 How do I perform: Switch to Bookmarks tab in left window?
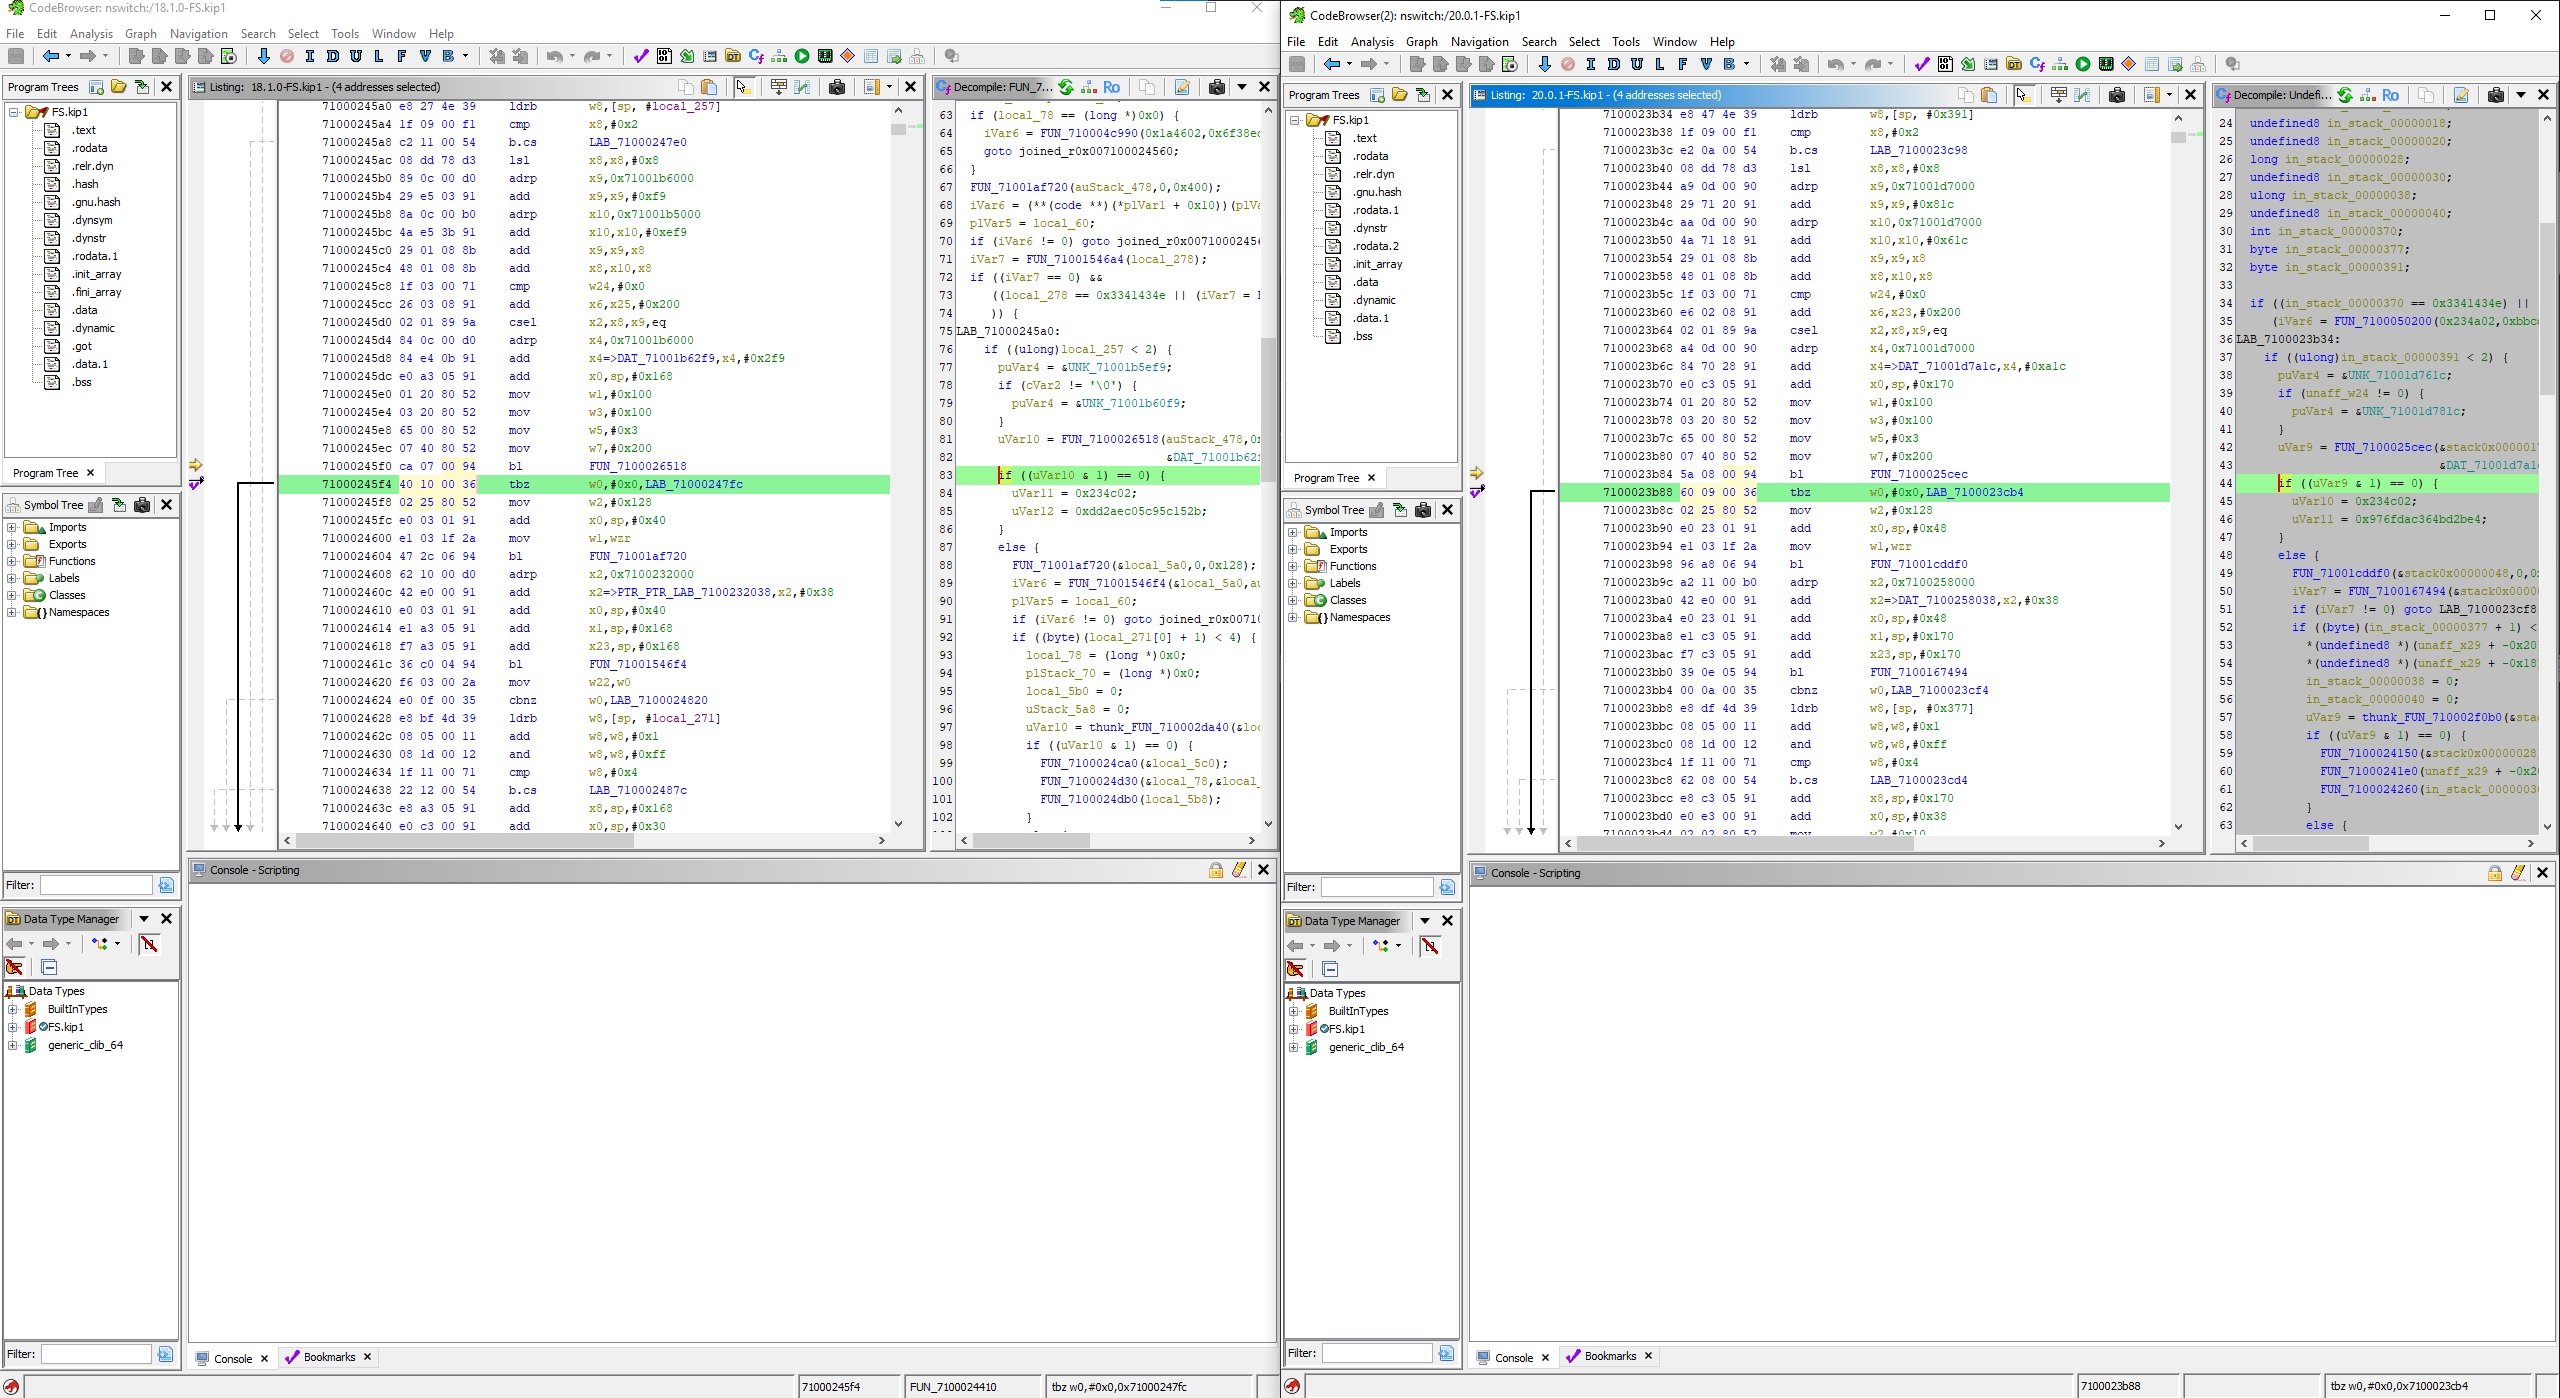[x=329, y=1357]
